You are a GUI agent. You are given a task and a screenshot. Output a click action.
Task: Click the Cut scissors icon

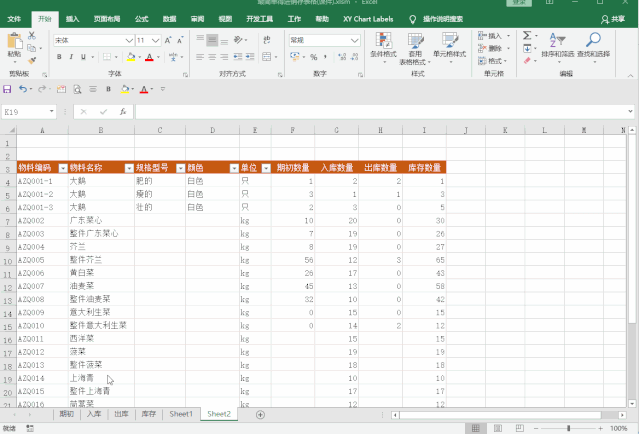pyautogui.click(x=33, y=36)
